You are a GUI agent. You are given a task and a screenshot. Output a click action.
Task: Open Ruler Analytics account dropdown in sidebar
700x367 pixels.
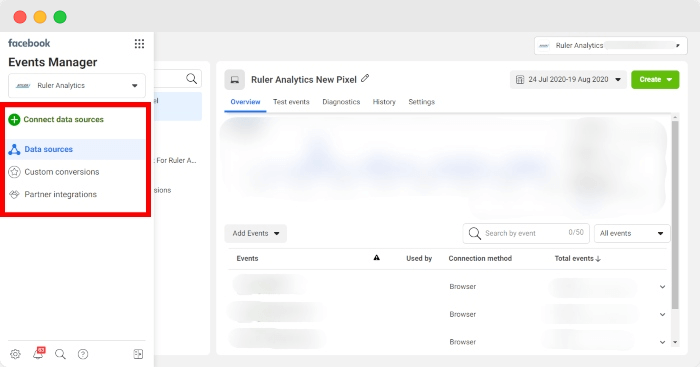click(77, 86)
